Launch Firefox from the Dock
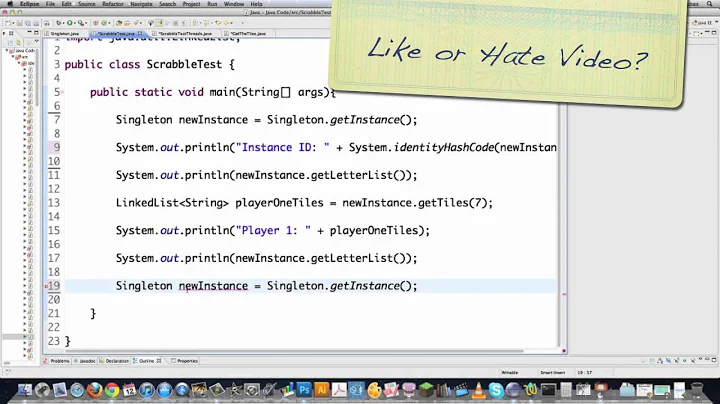The width and height of the screenshot is (720, 404). point(95,390)
